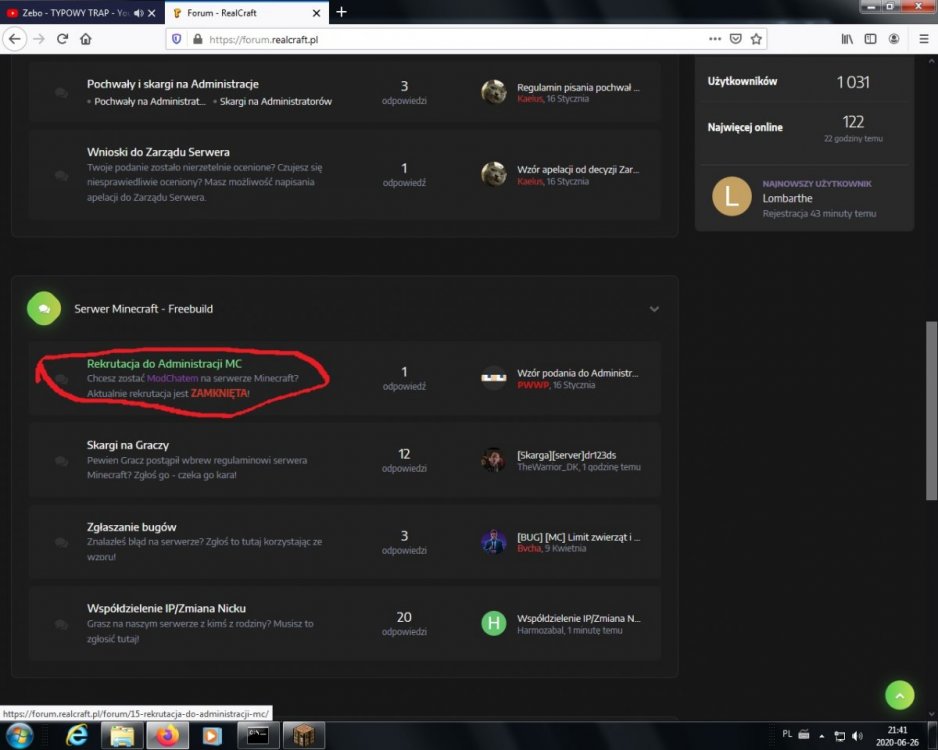View newest user Lombarthe's profile
The width and height of the screenshot is (938, 750).
pos(787,198)
